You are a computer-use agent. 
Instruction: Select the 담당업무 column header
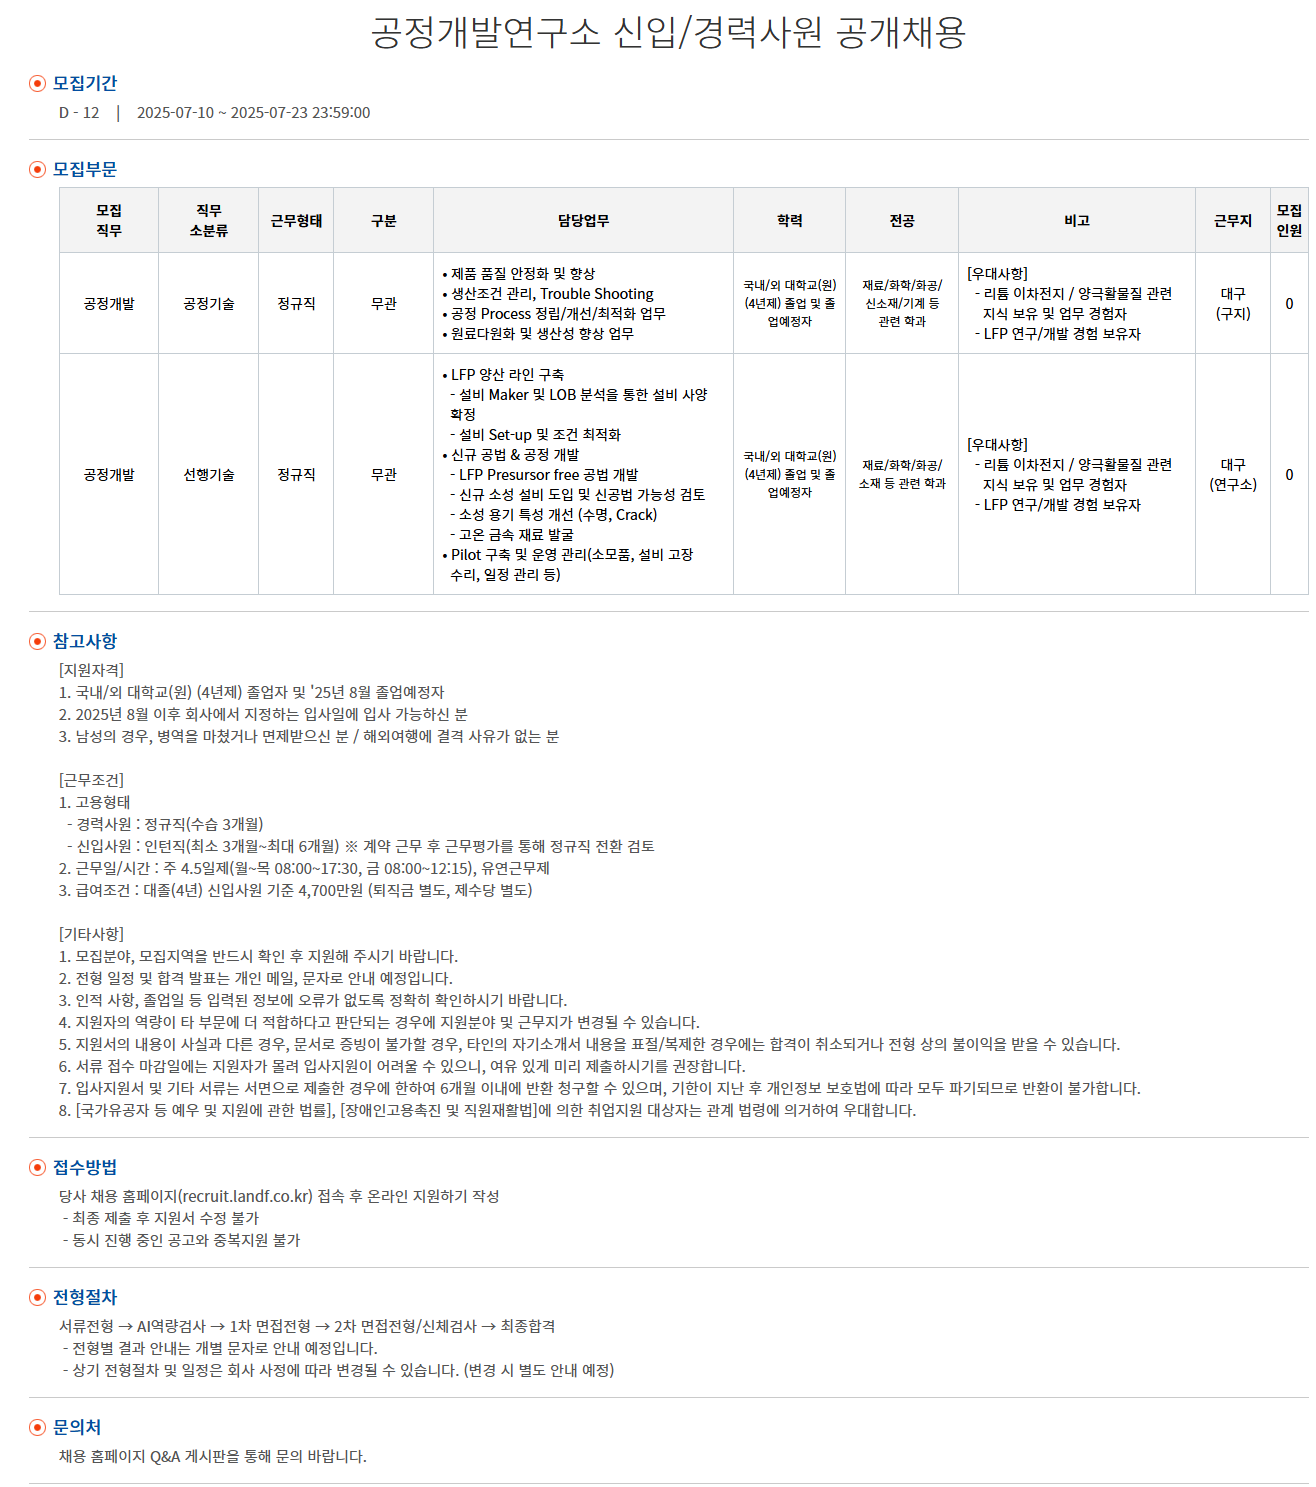[x=583, y=220]
